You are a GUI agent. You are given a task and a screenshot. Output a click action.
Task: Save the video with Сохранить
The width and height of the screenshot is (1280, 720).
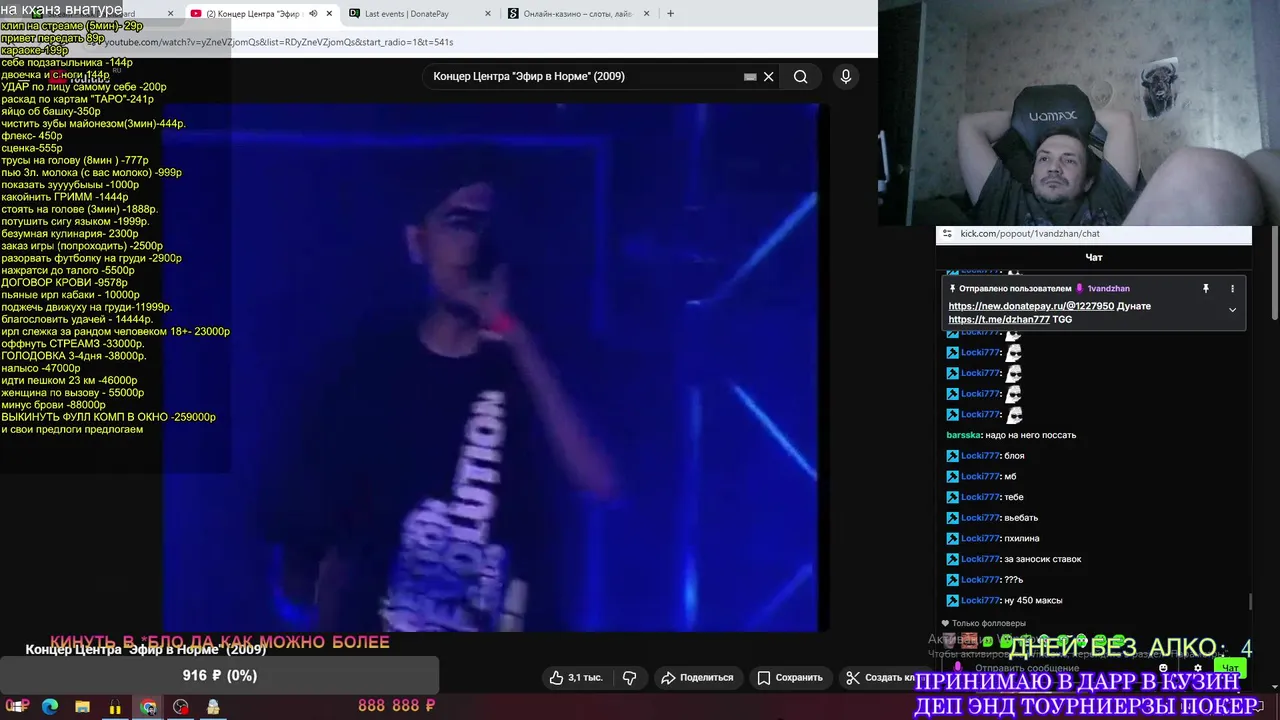[x=789, y=677]
